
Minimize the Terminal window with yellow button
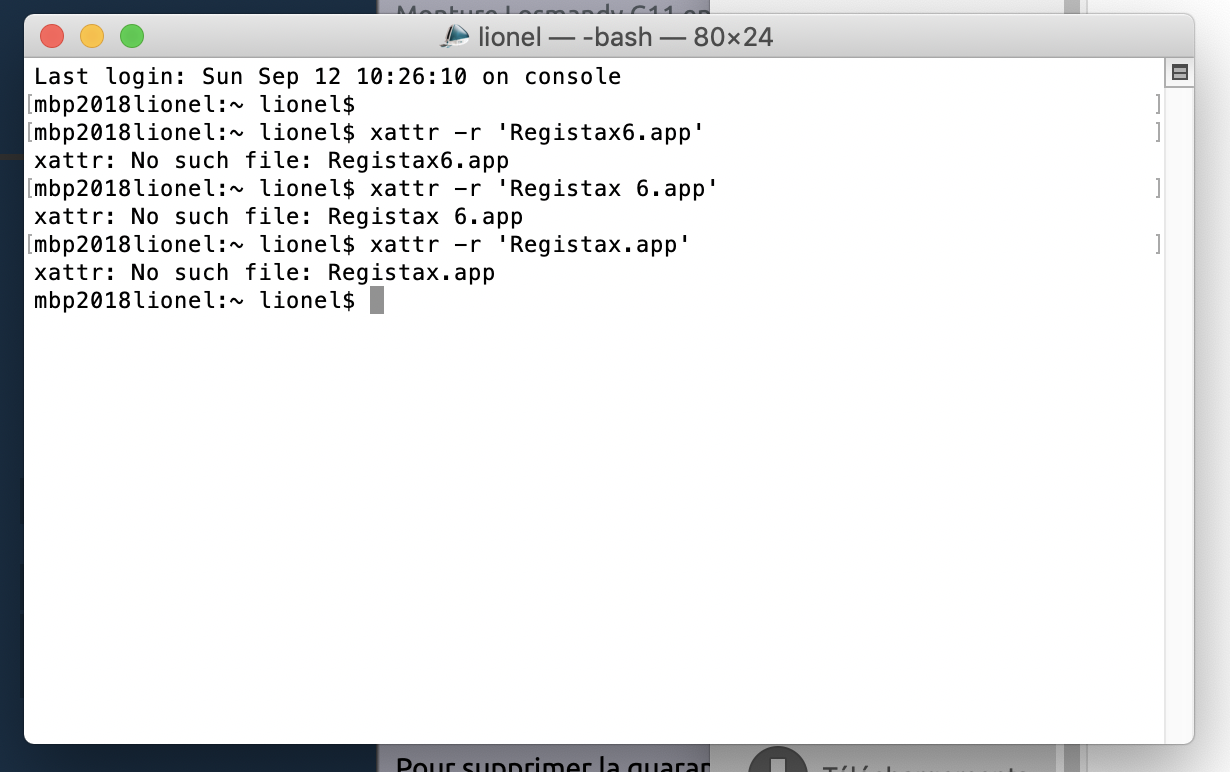92,37
